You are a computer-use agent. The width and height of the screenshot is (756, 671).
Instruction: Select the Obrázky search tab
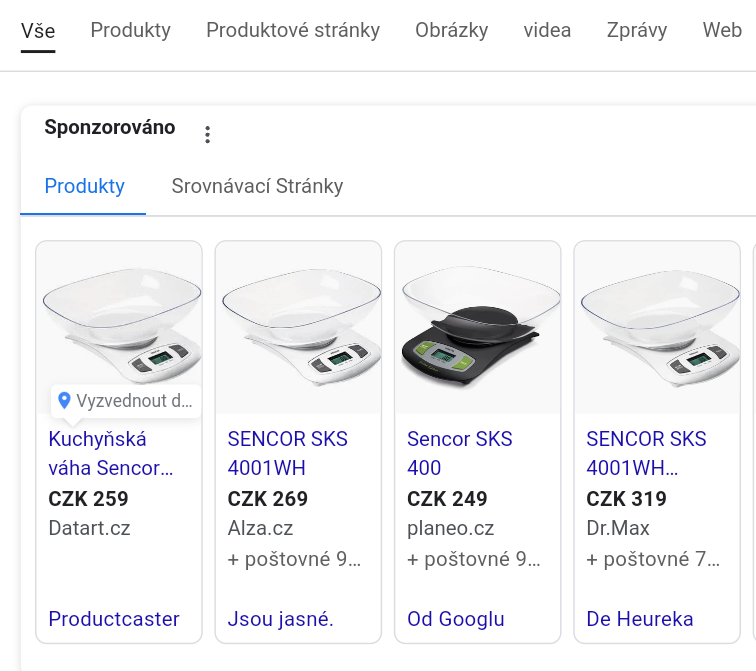click(452, 30)
